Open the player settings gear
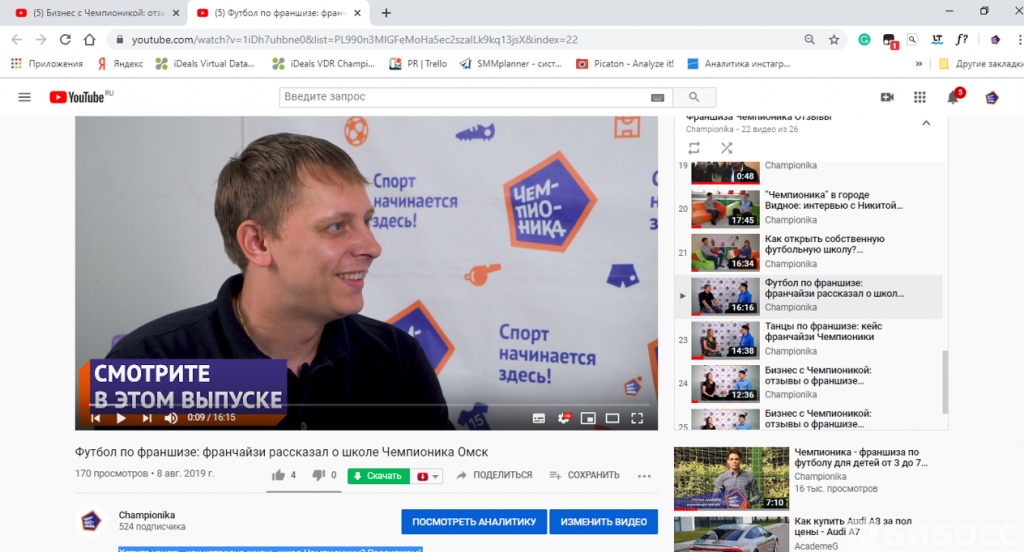1024x552 pixels. (x=564, y=418)
